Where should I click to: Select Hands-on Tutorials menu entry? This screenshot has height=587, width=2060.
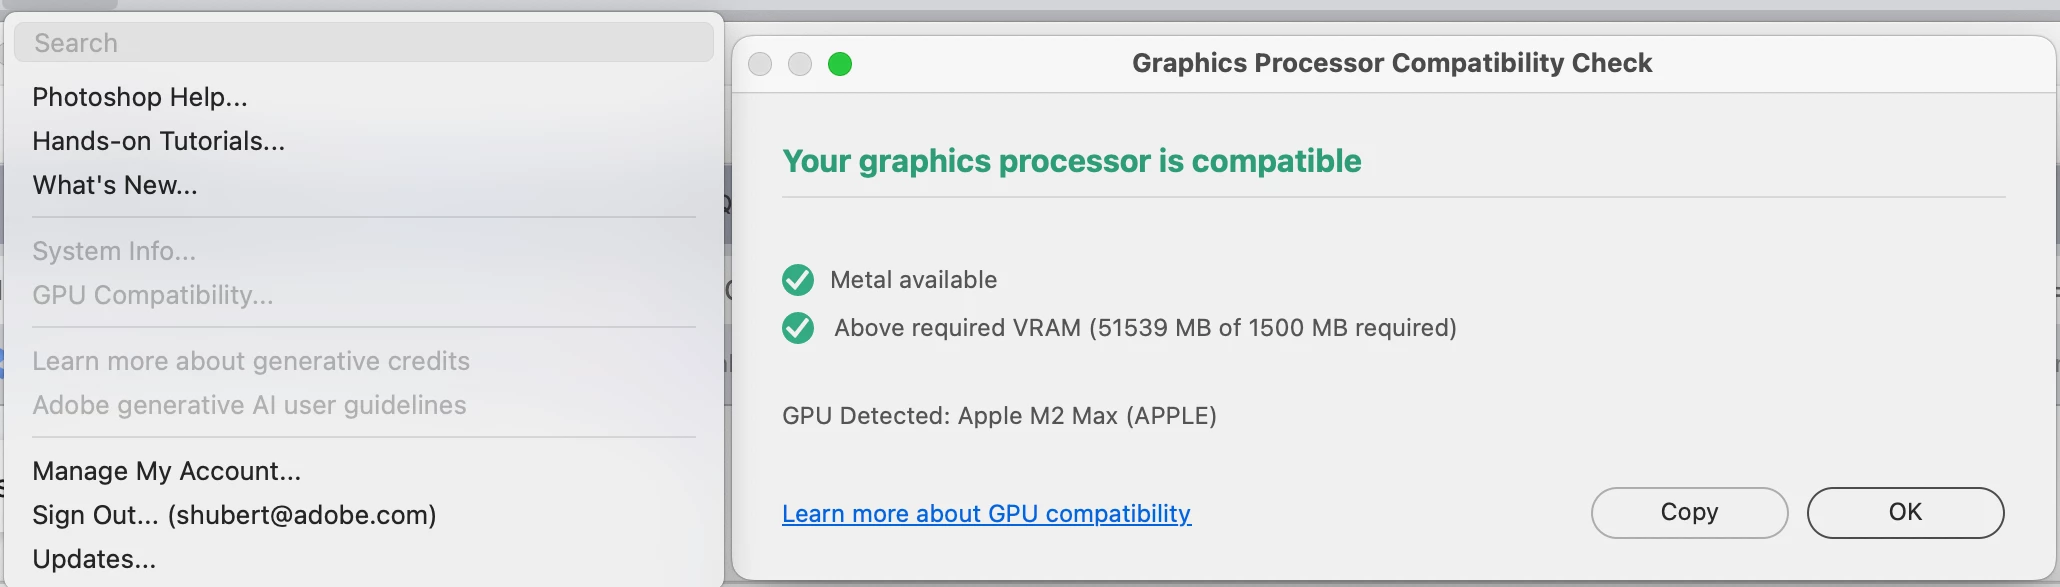click(x=158, y=141)
